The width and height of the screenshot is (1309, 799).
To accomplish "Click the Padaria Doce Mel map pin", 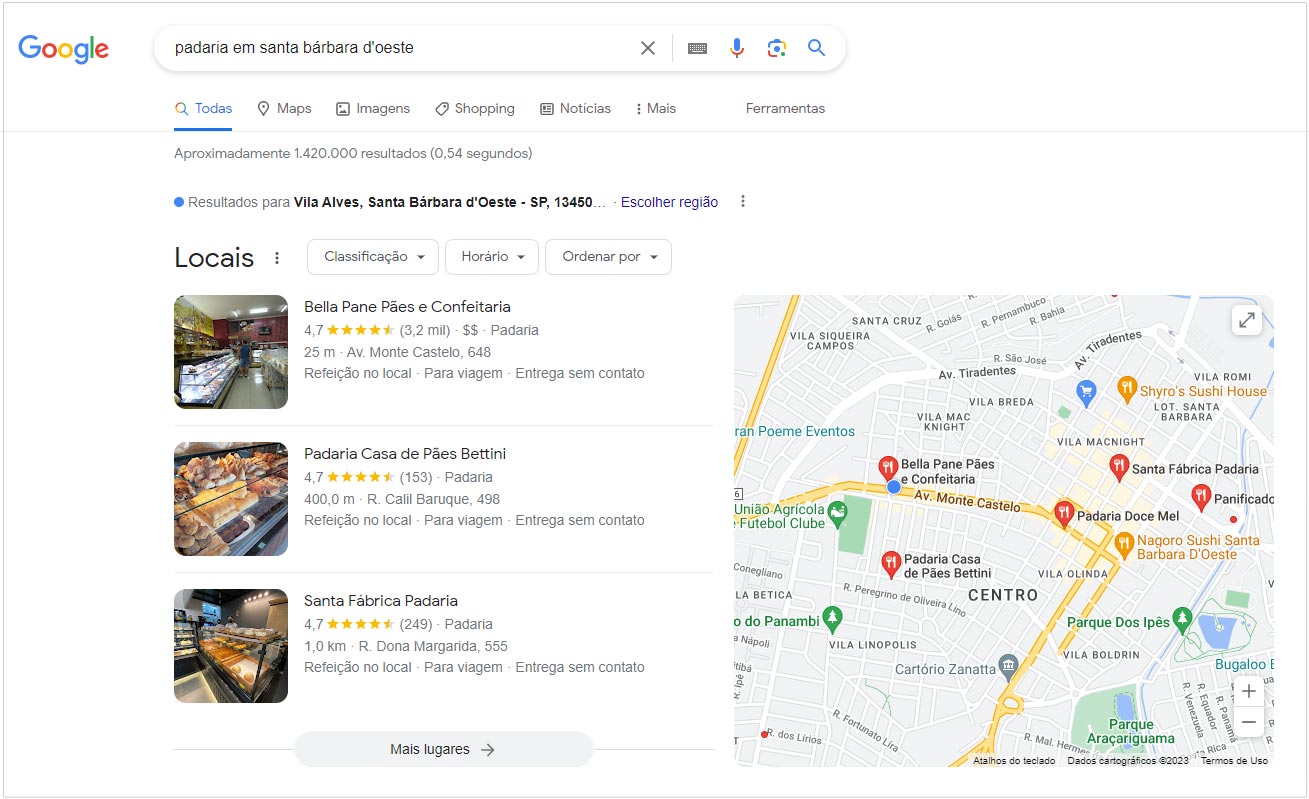I will (x=1062, y=513).
